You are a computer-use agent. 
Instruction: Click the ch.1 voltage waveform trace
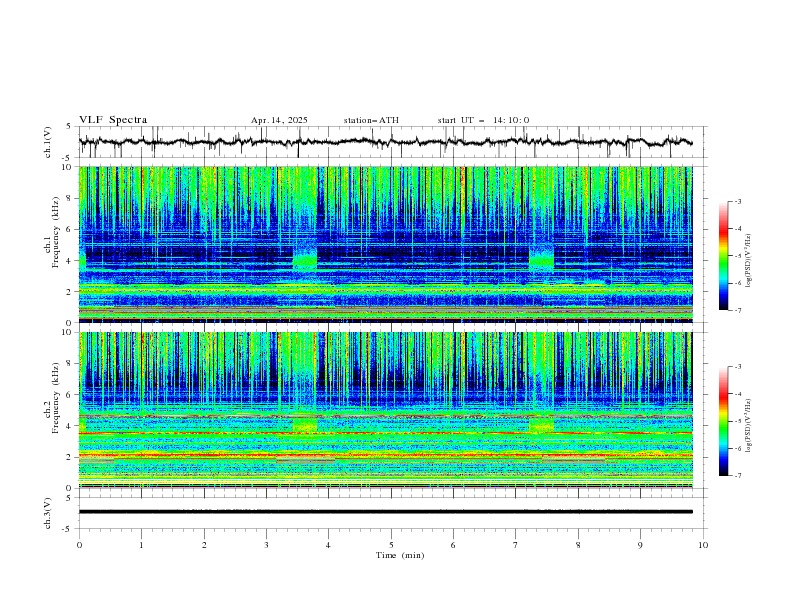[385, 142]
